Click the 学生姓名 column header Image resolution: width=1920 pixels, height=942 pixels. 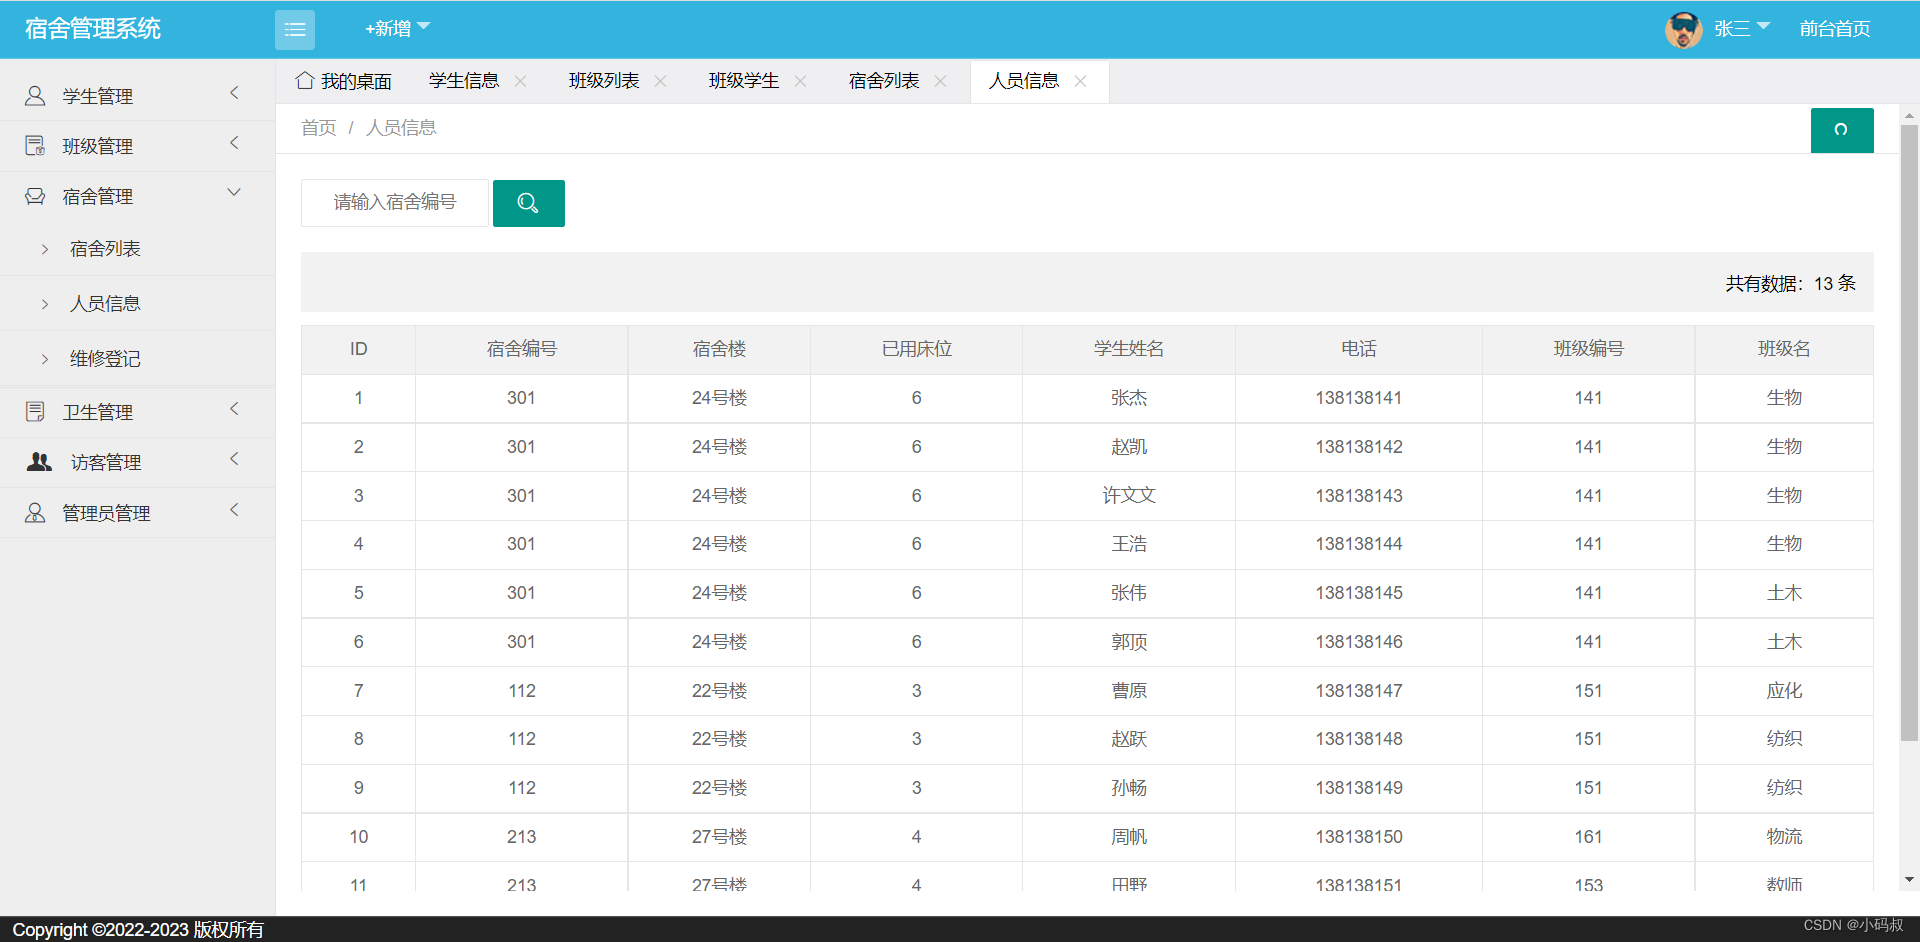tap(1129, 349)
